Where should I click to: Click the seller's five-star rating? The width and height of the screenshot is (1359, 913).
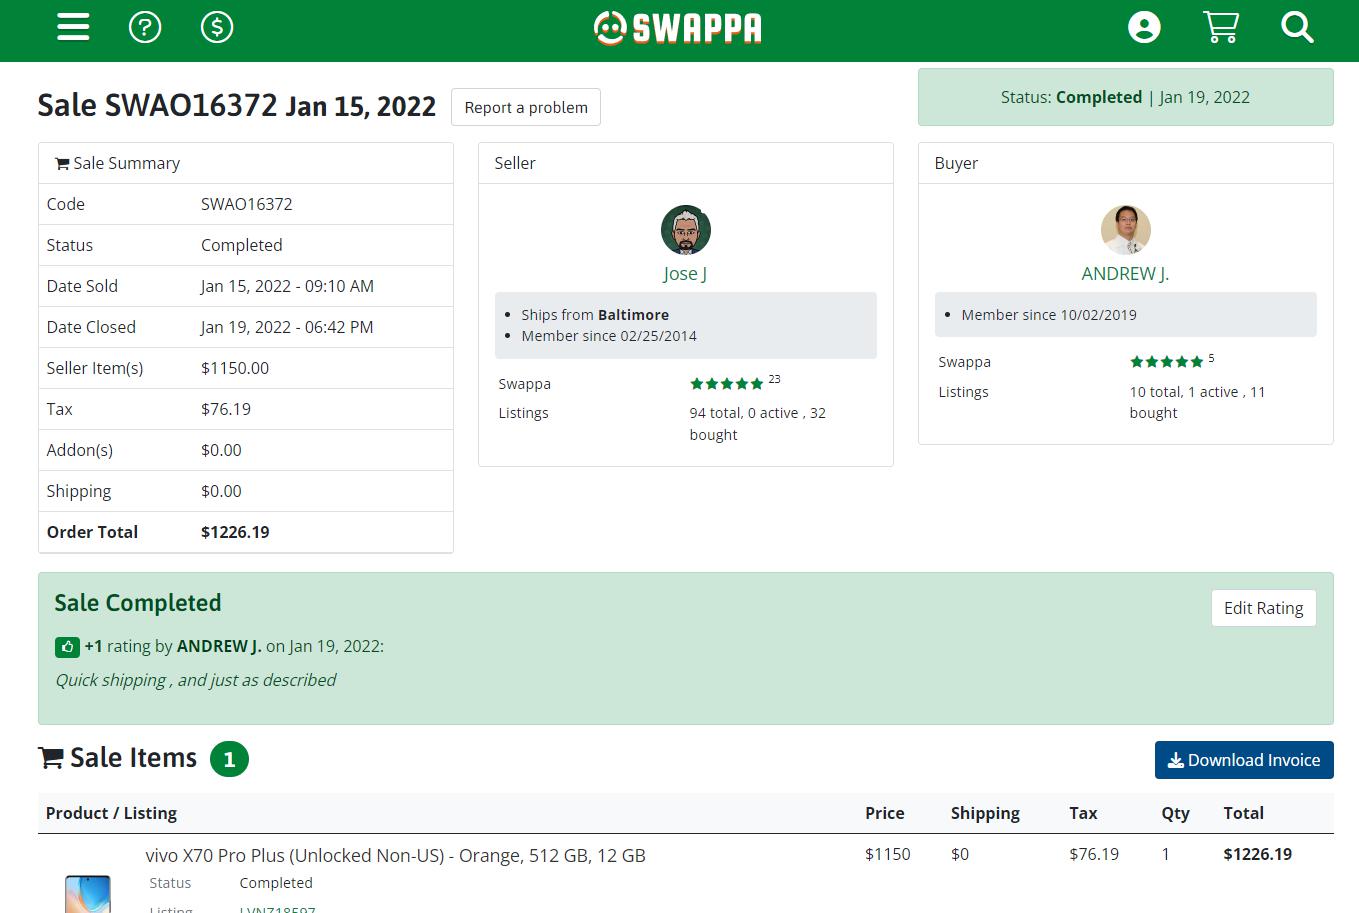[727, 384]
